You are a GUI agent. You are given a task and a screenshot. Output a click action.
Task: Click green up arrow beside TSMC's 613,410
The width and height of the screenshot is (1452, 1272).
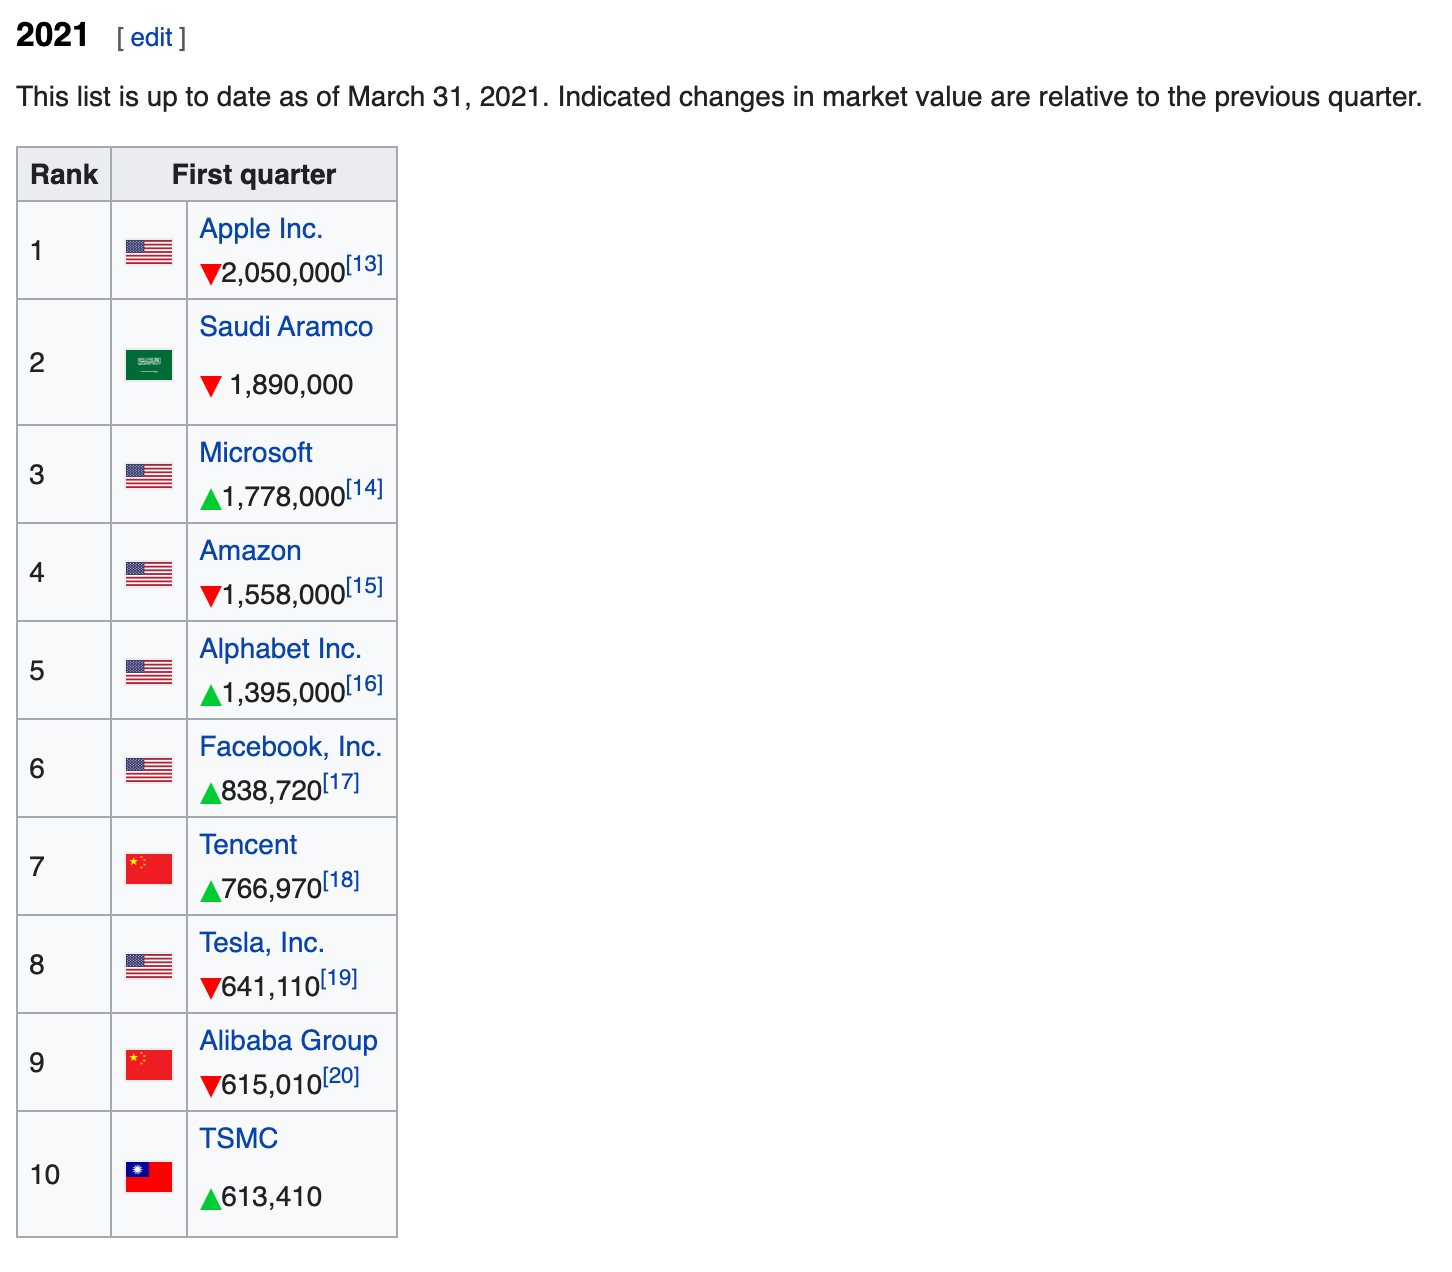click(210, 1198)
